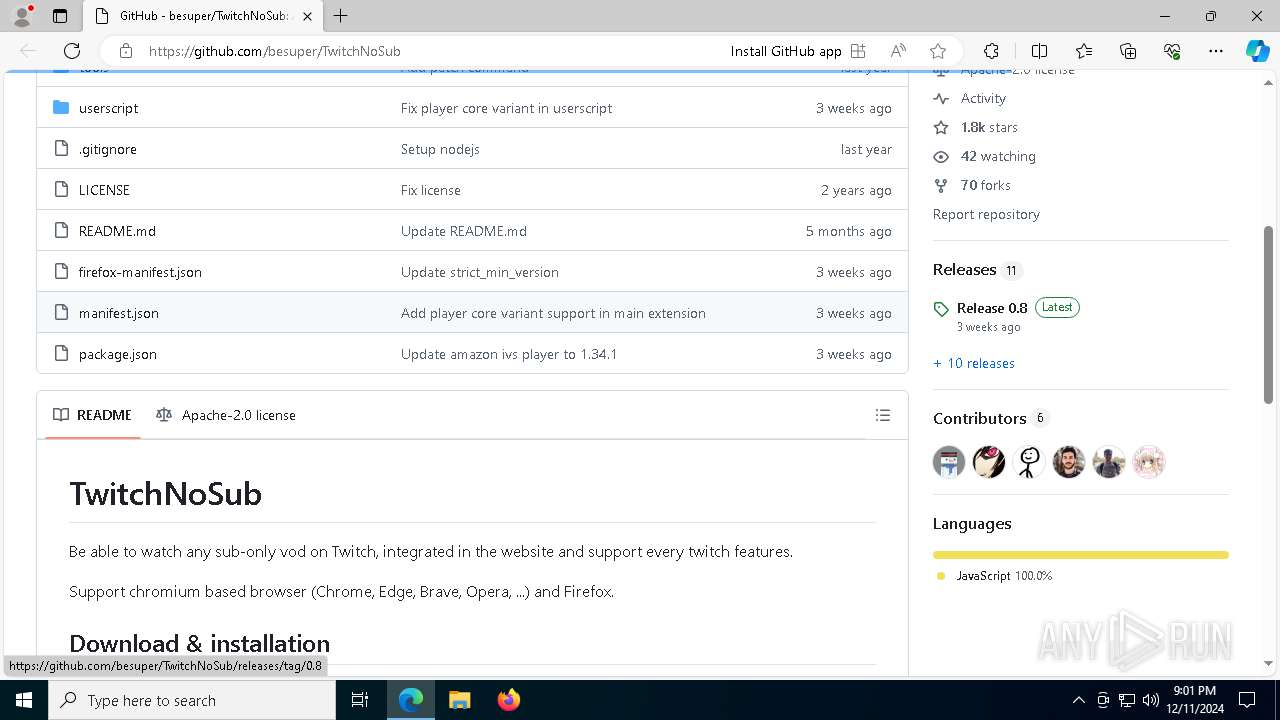Screen dimensions: 1280x720
Task: Open commit 'Update amazon ivs player to 1.34.1'
Action: 509,354
